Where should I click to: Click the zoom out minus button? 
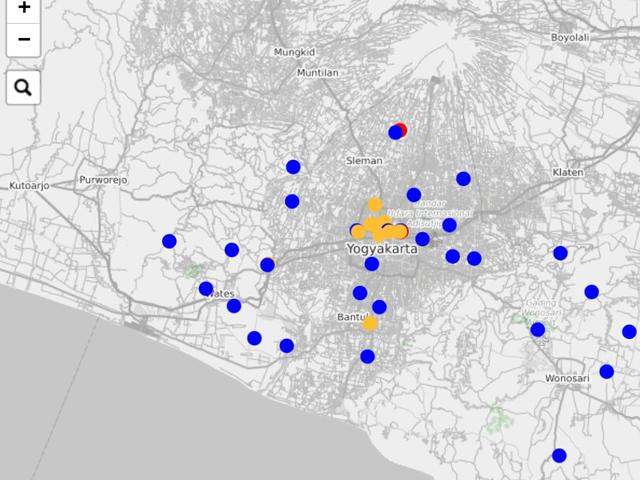[24, 40]
